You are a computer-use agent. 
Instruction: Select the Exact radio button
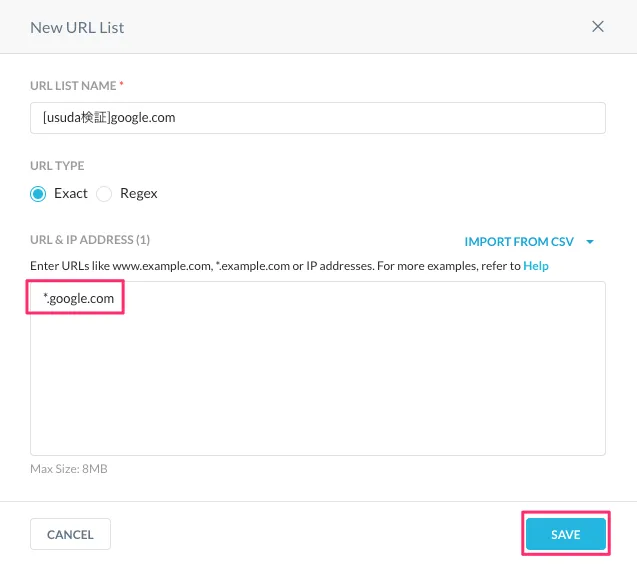[x=39, y=194]
